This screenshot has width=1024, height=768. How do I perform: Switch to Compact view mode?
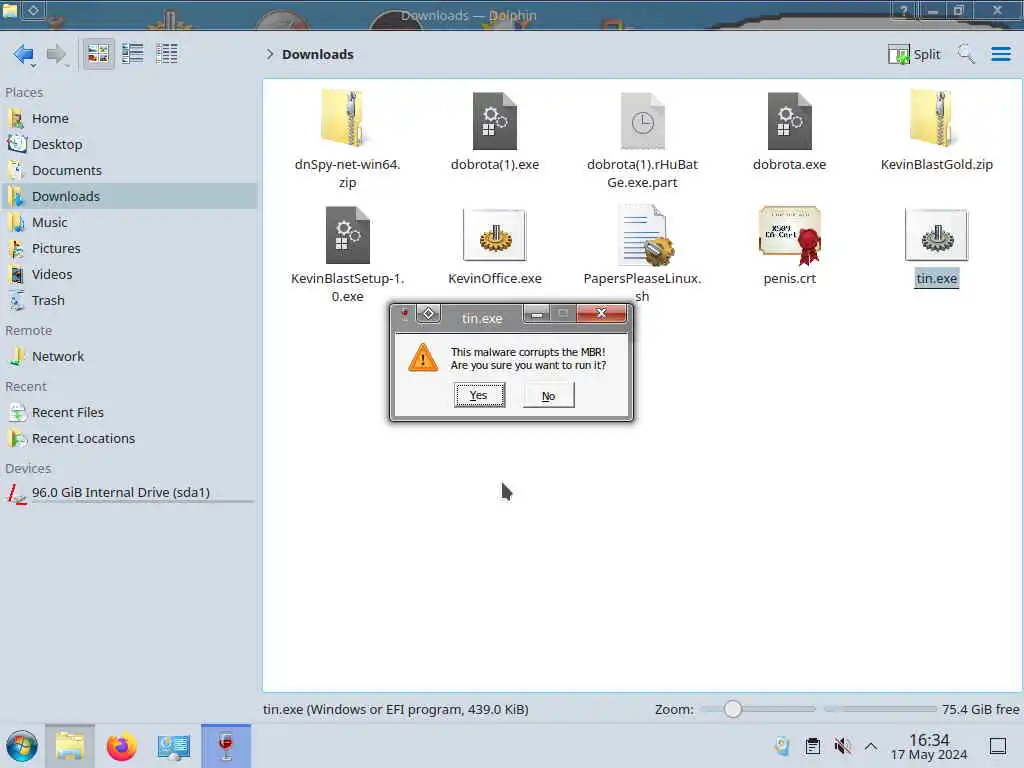(x=133, y=54)
